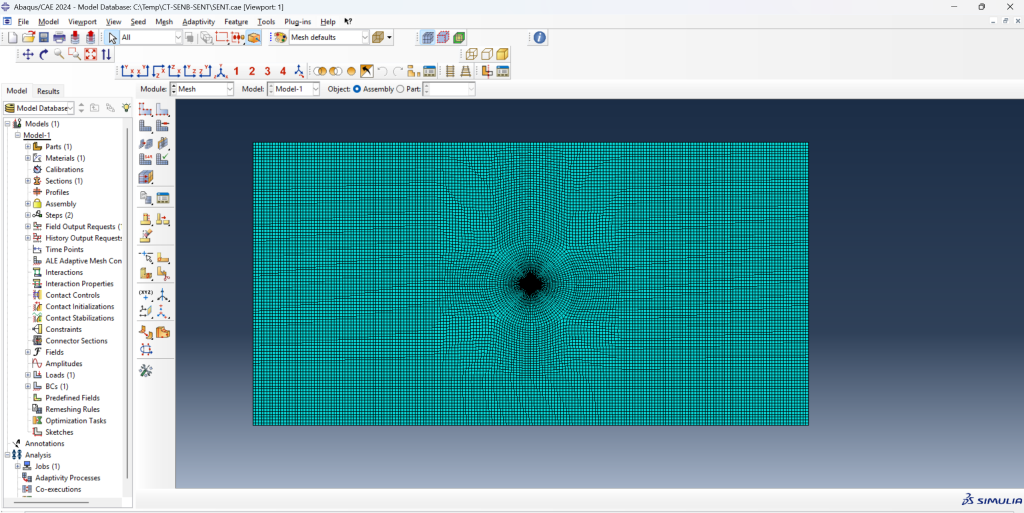
Task: Open the Query information icon
Action: point(540,37)
